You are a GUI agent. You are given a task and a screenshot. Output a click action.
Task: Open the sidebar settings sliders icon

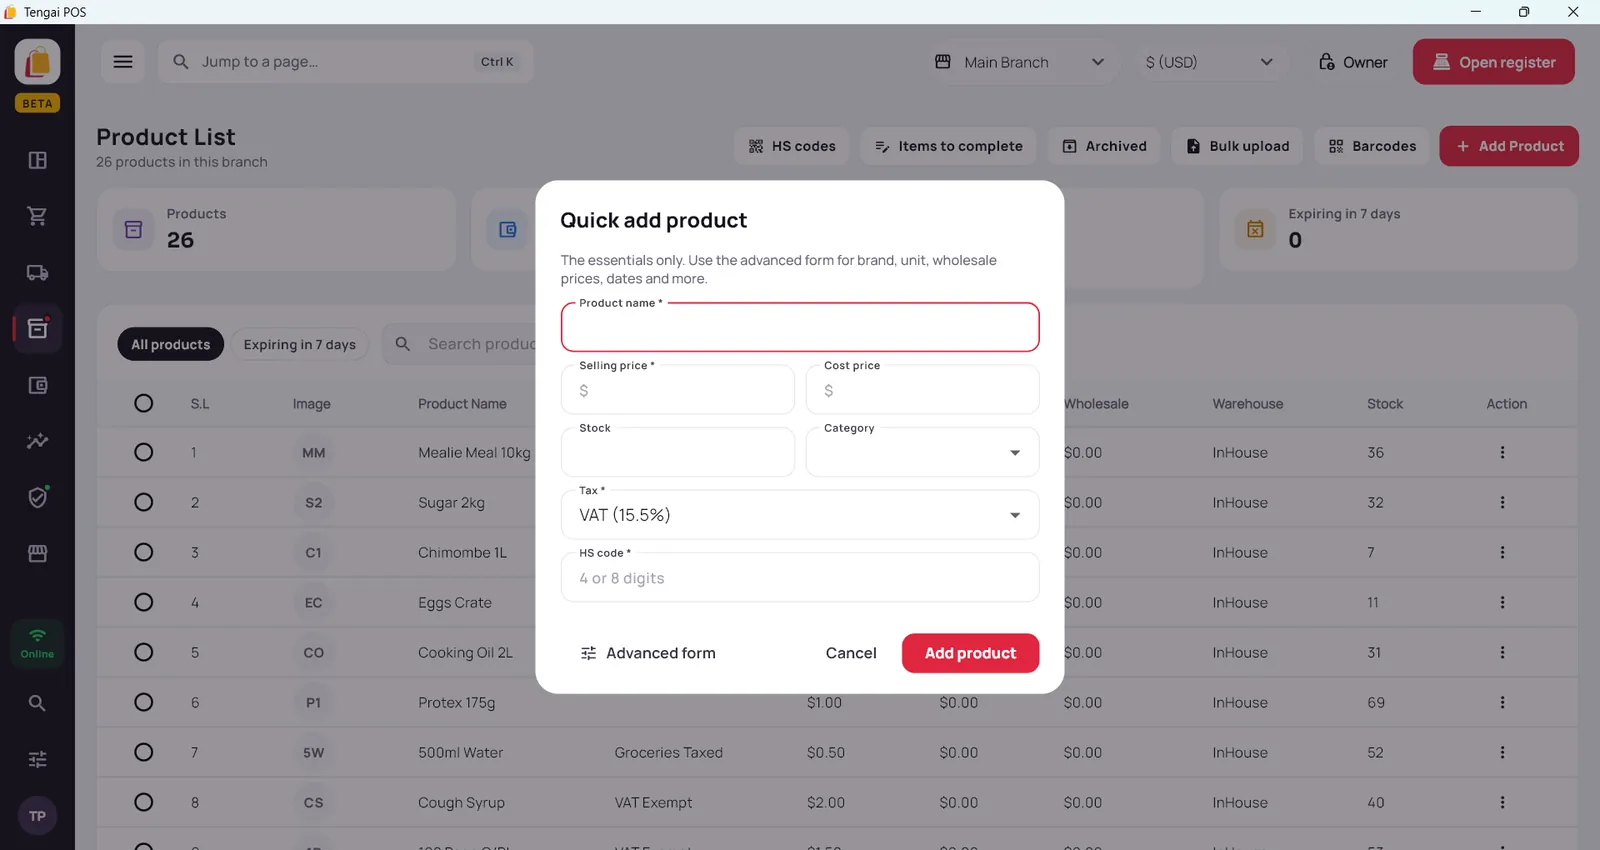coord(37,759)
